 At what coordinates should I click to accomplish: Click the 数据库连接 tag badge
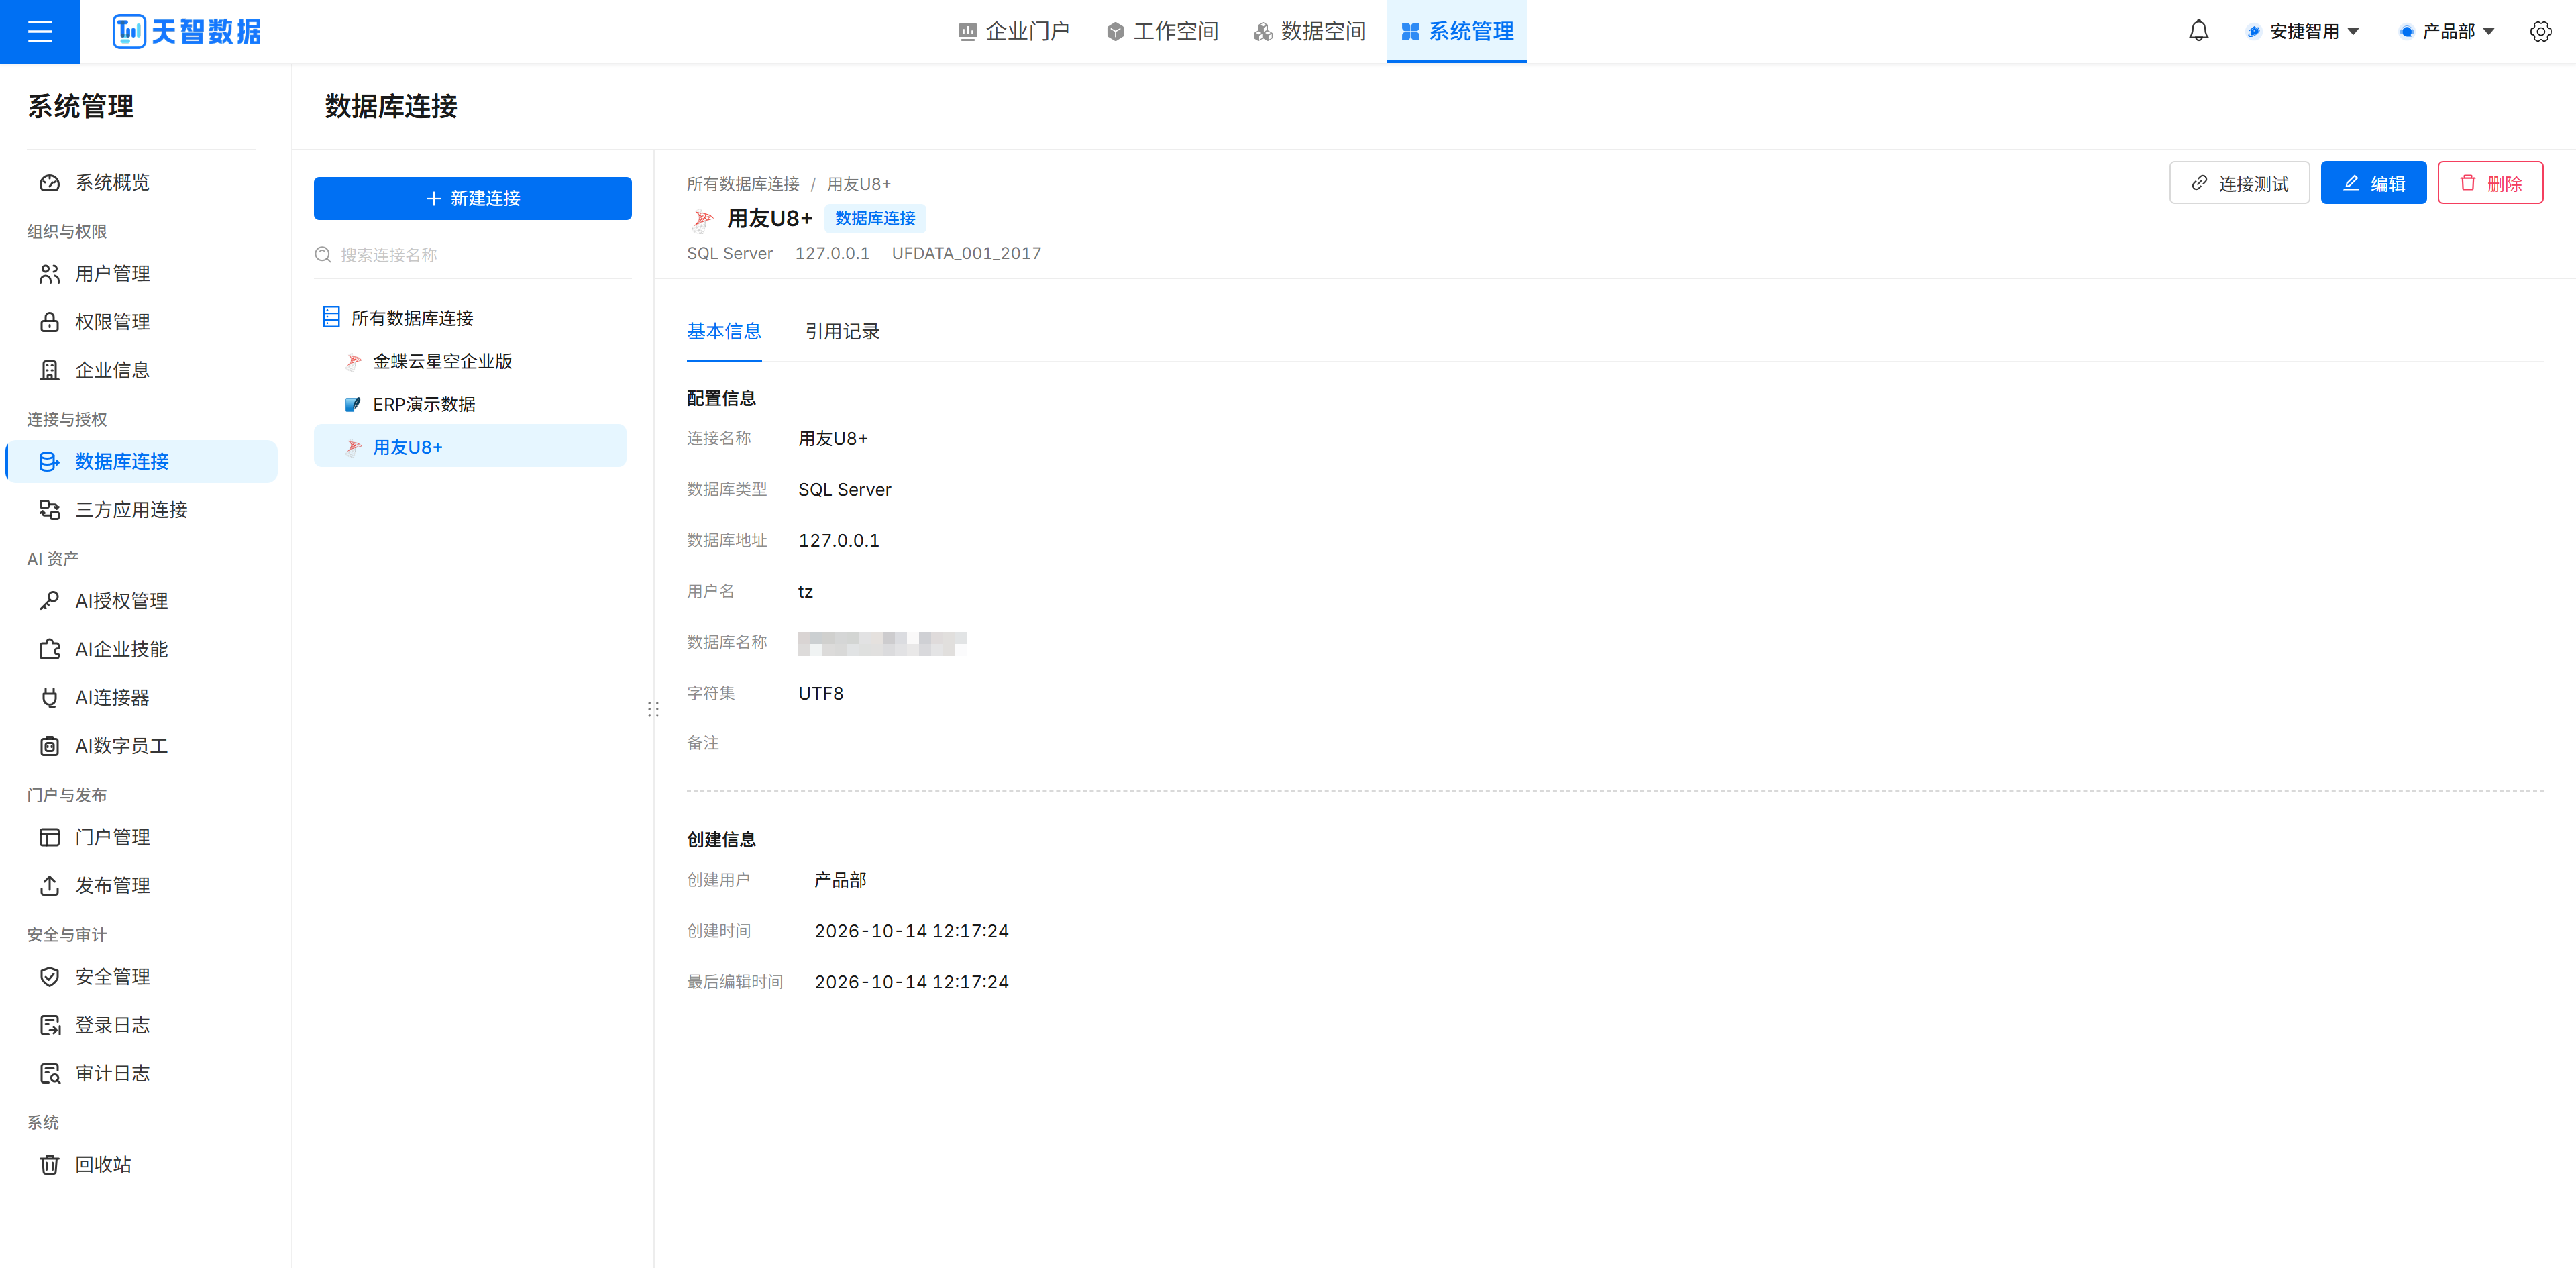[x=875, y=218]
